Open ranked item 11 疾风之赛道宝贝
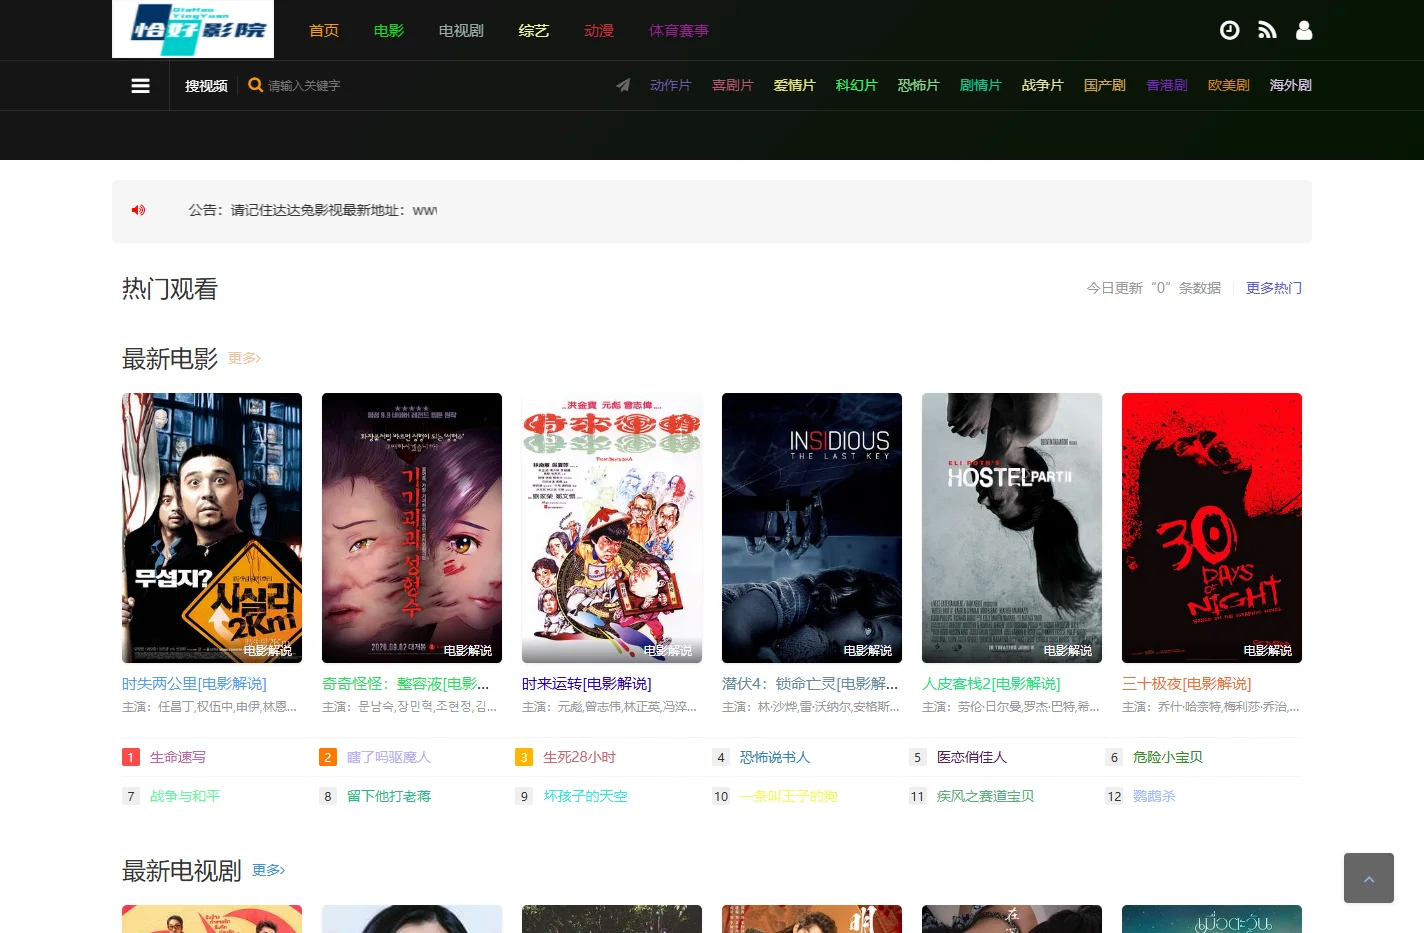This screenshot has height=933, width=1424. point(986,796)
